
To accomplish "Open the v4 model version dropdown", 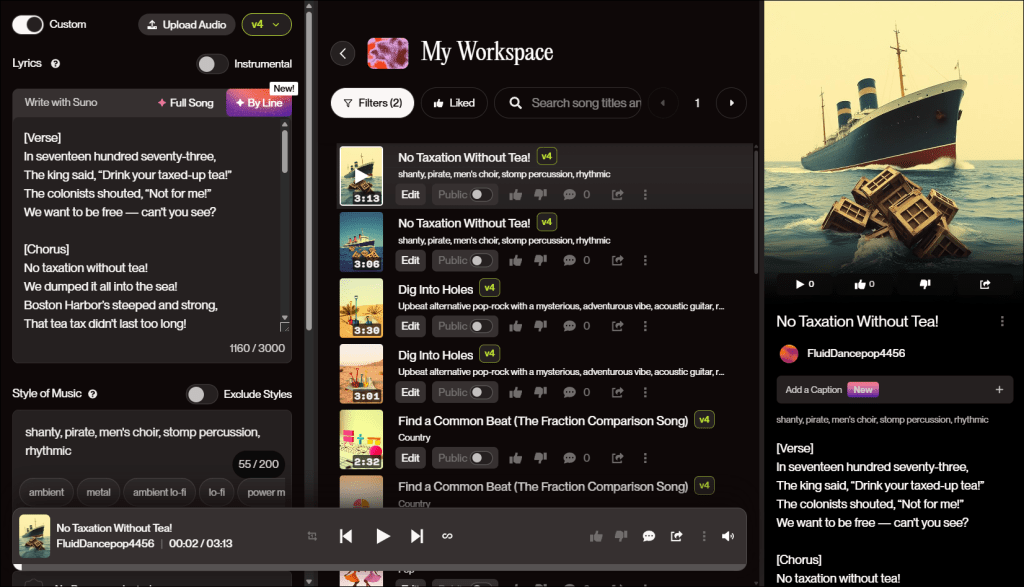I will coord(266,24).
